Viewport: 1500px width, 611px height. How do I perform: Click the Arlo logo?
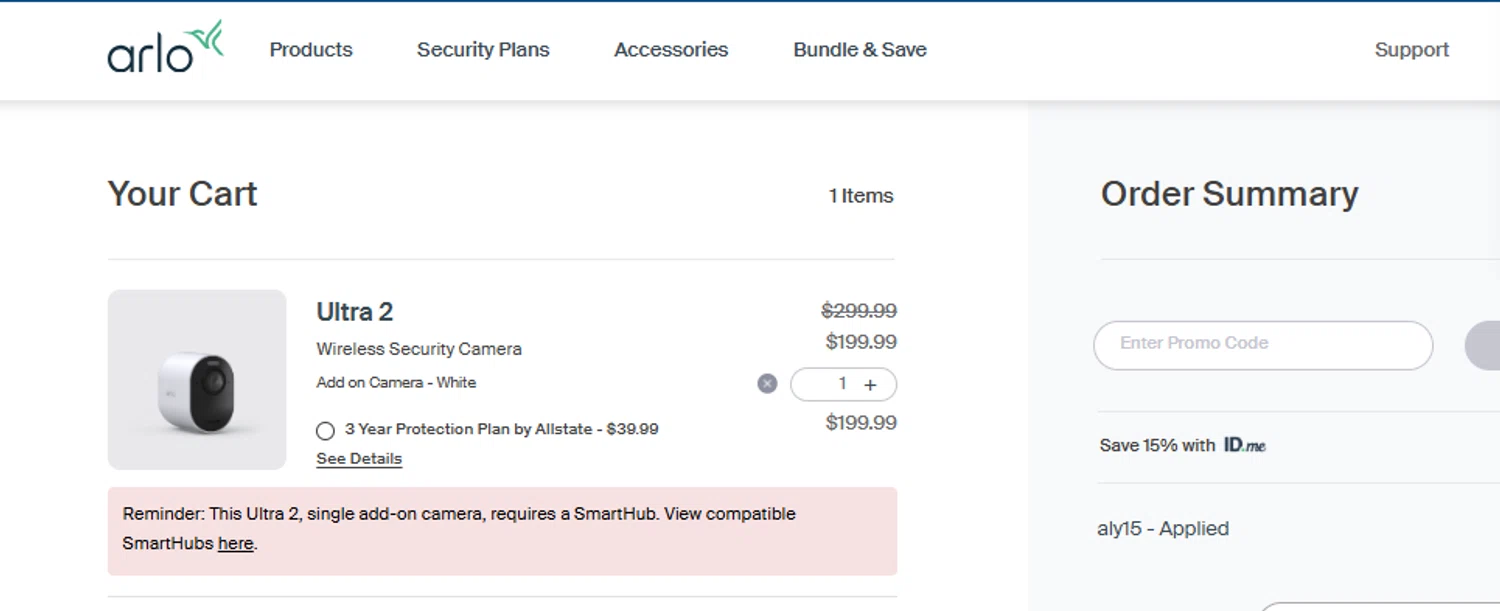165,48
